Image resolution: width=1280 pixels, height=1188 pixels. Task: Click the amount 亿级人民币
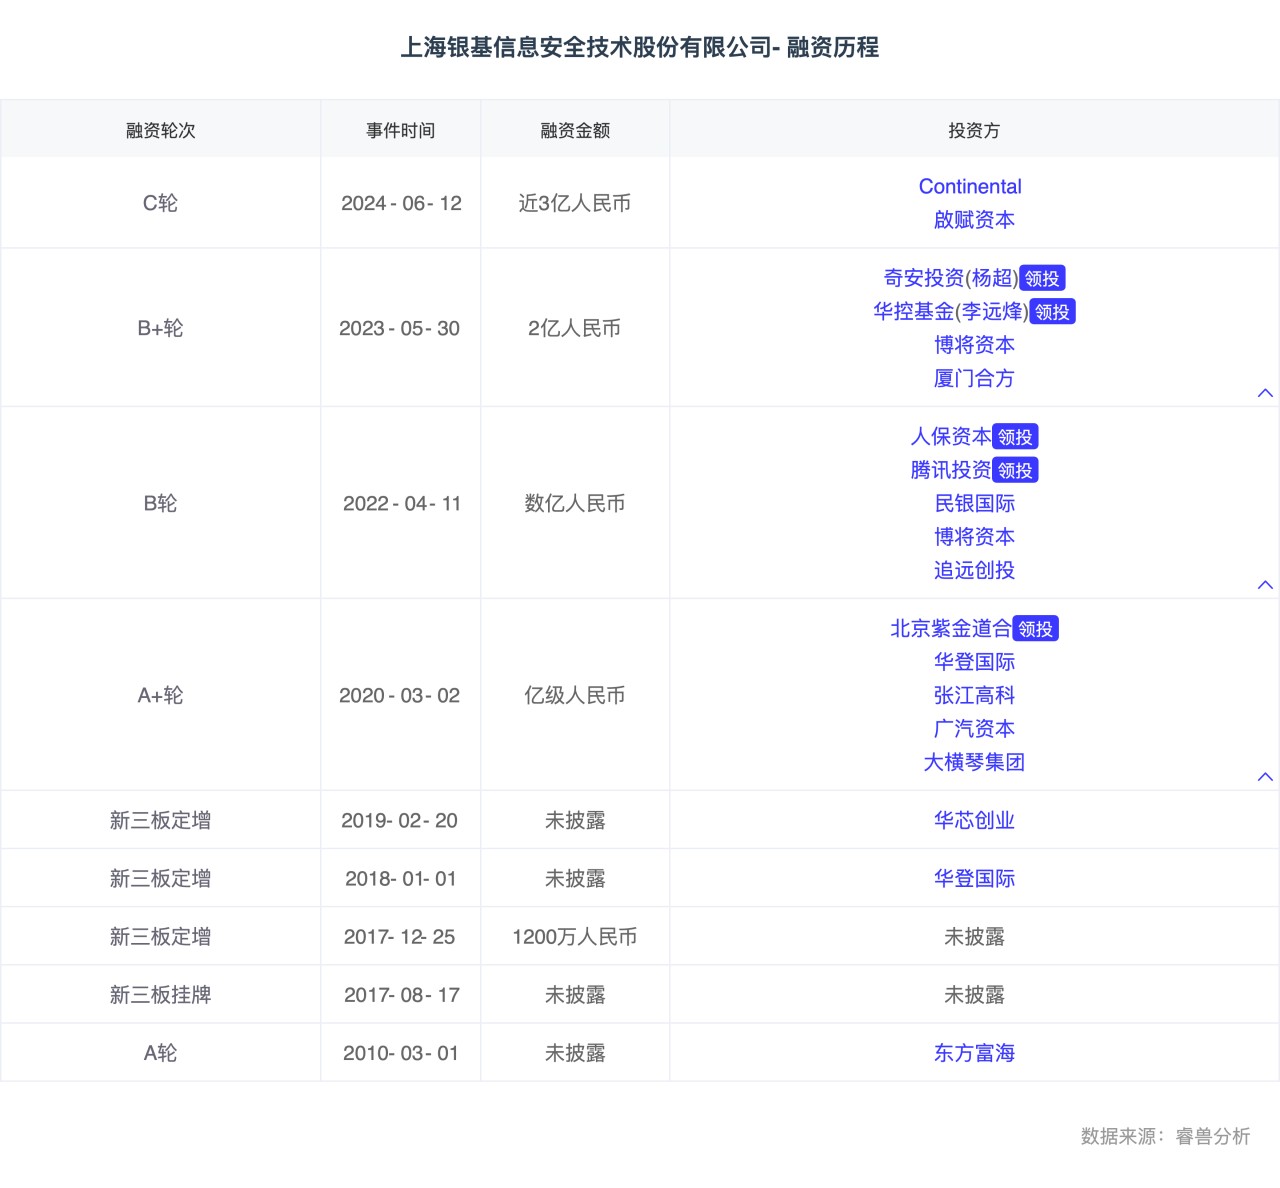coord(575,695)
